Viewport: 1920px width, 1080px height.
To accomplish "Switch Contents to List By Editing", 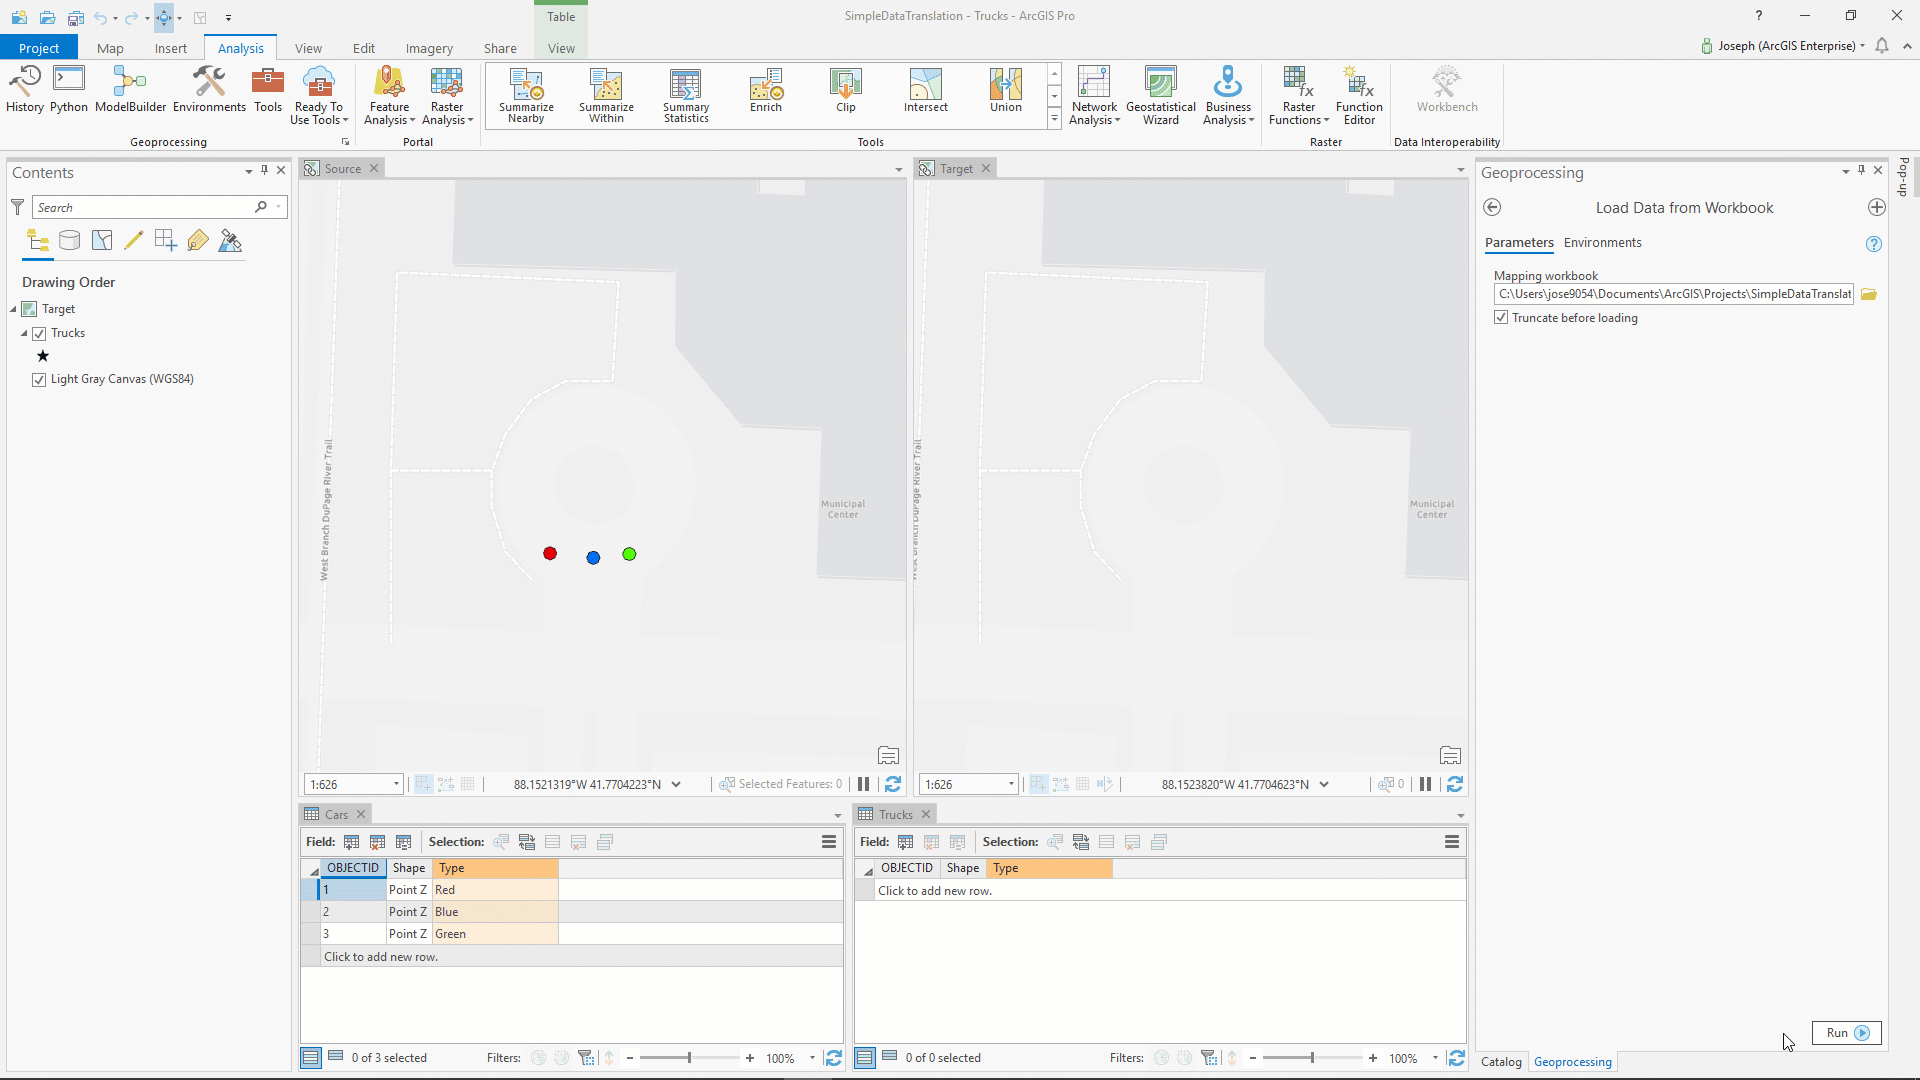I will tap(134, 241).
